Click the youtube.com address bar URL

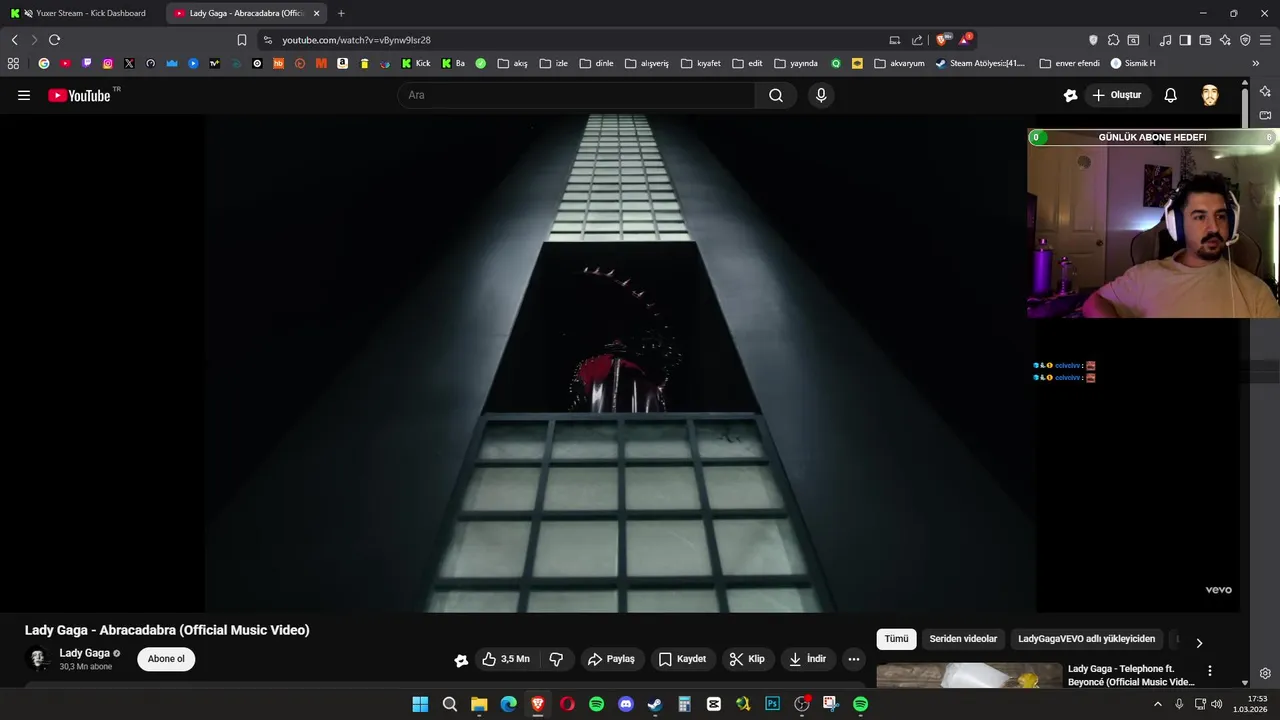[356, 40]
